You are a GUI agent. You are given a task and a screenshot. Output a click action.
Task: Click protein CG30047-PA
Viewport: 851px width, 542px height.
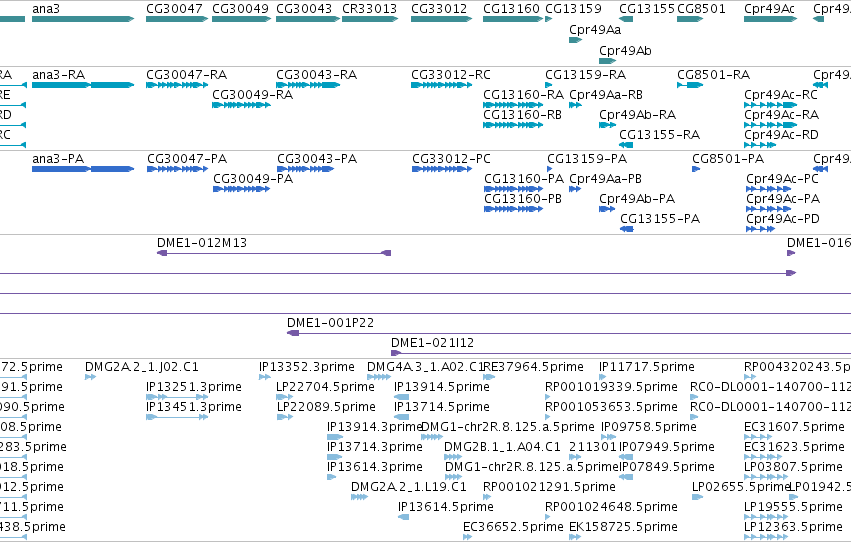pyautogui.click(x=177, y=169)
